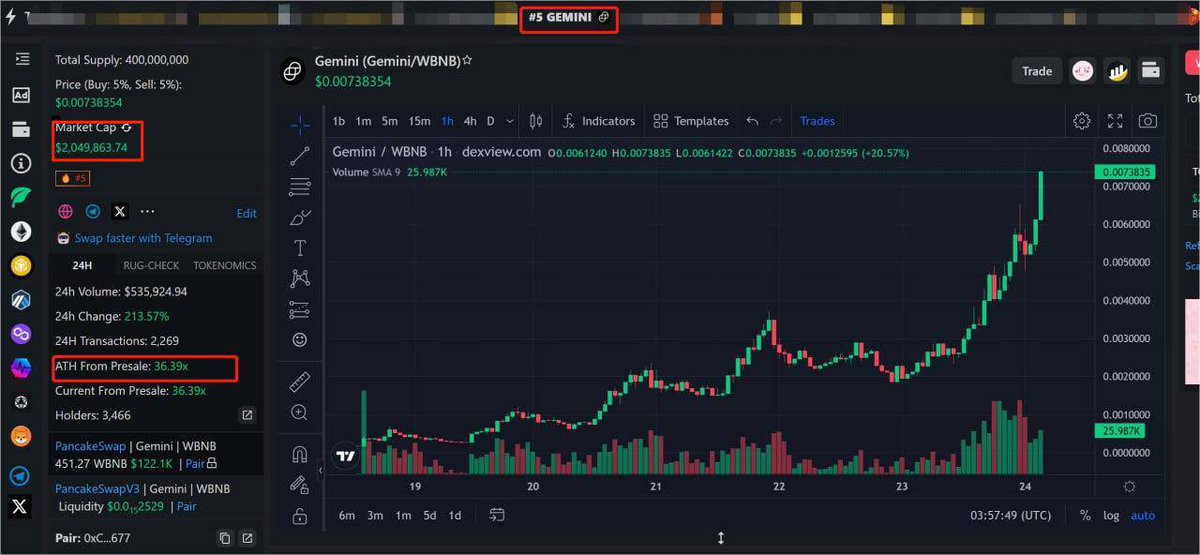Refresh the Market Cap value

(x=126, y=128)
